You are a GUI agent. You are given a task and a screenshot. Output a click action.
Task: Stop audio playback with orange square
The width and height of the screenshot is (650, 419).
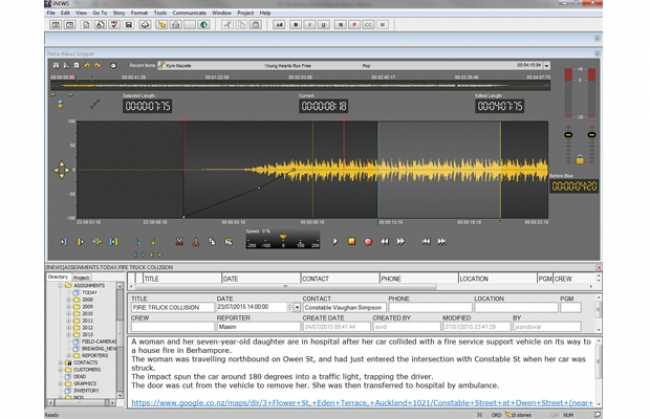pos(351,242)
